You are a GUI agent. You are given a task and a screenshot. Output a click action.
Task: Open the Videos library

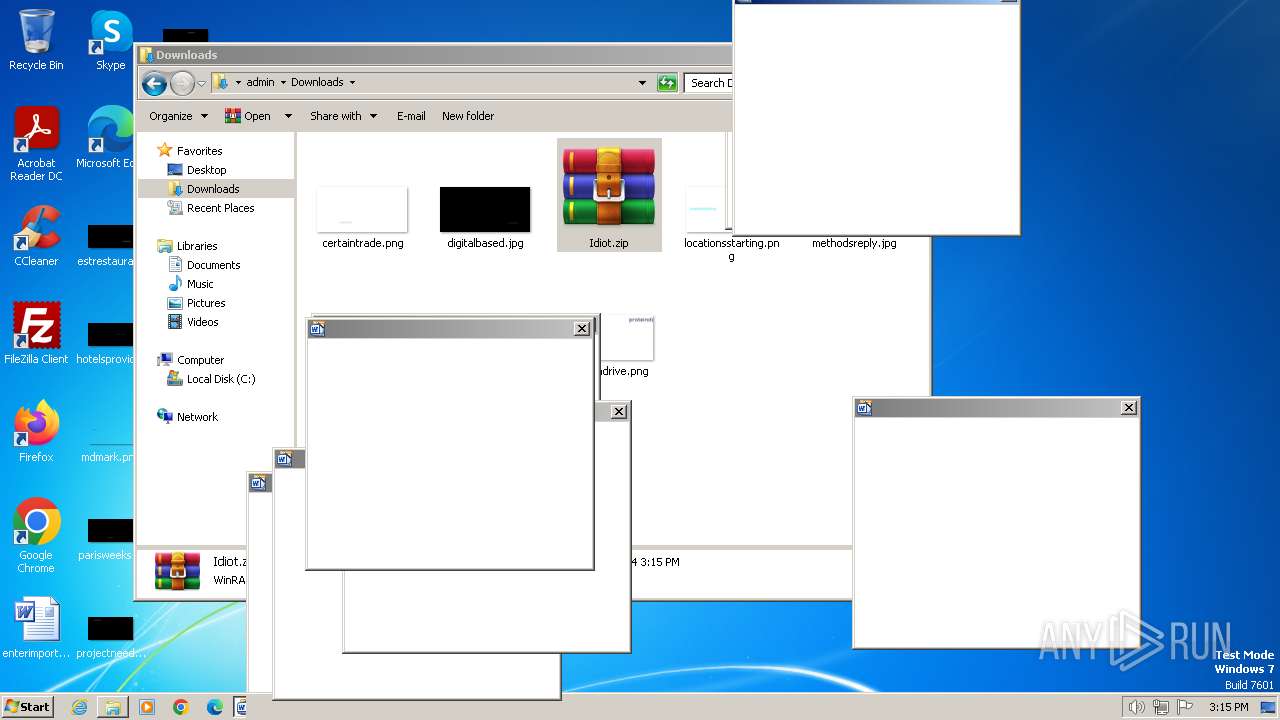coord(202,322)
